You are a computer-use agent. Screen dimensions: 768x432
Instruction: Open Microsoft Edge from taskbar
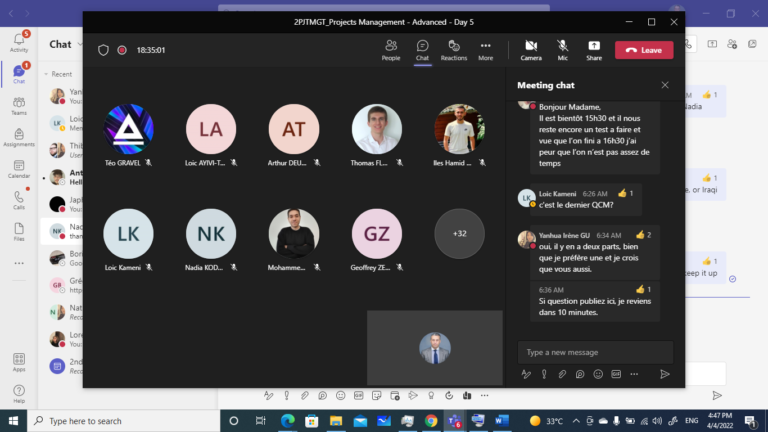click(288, 421)
